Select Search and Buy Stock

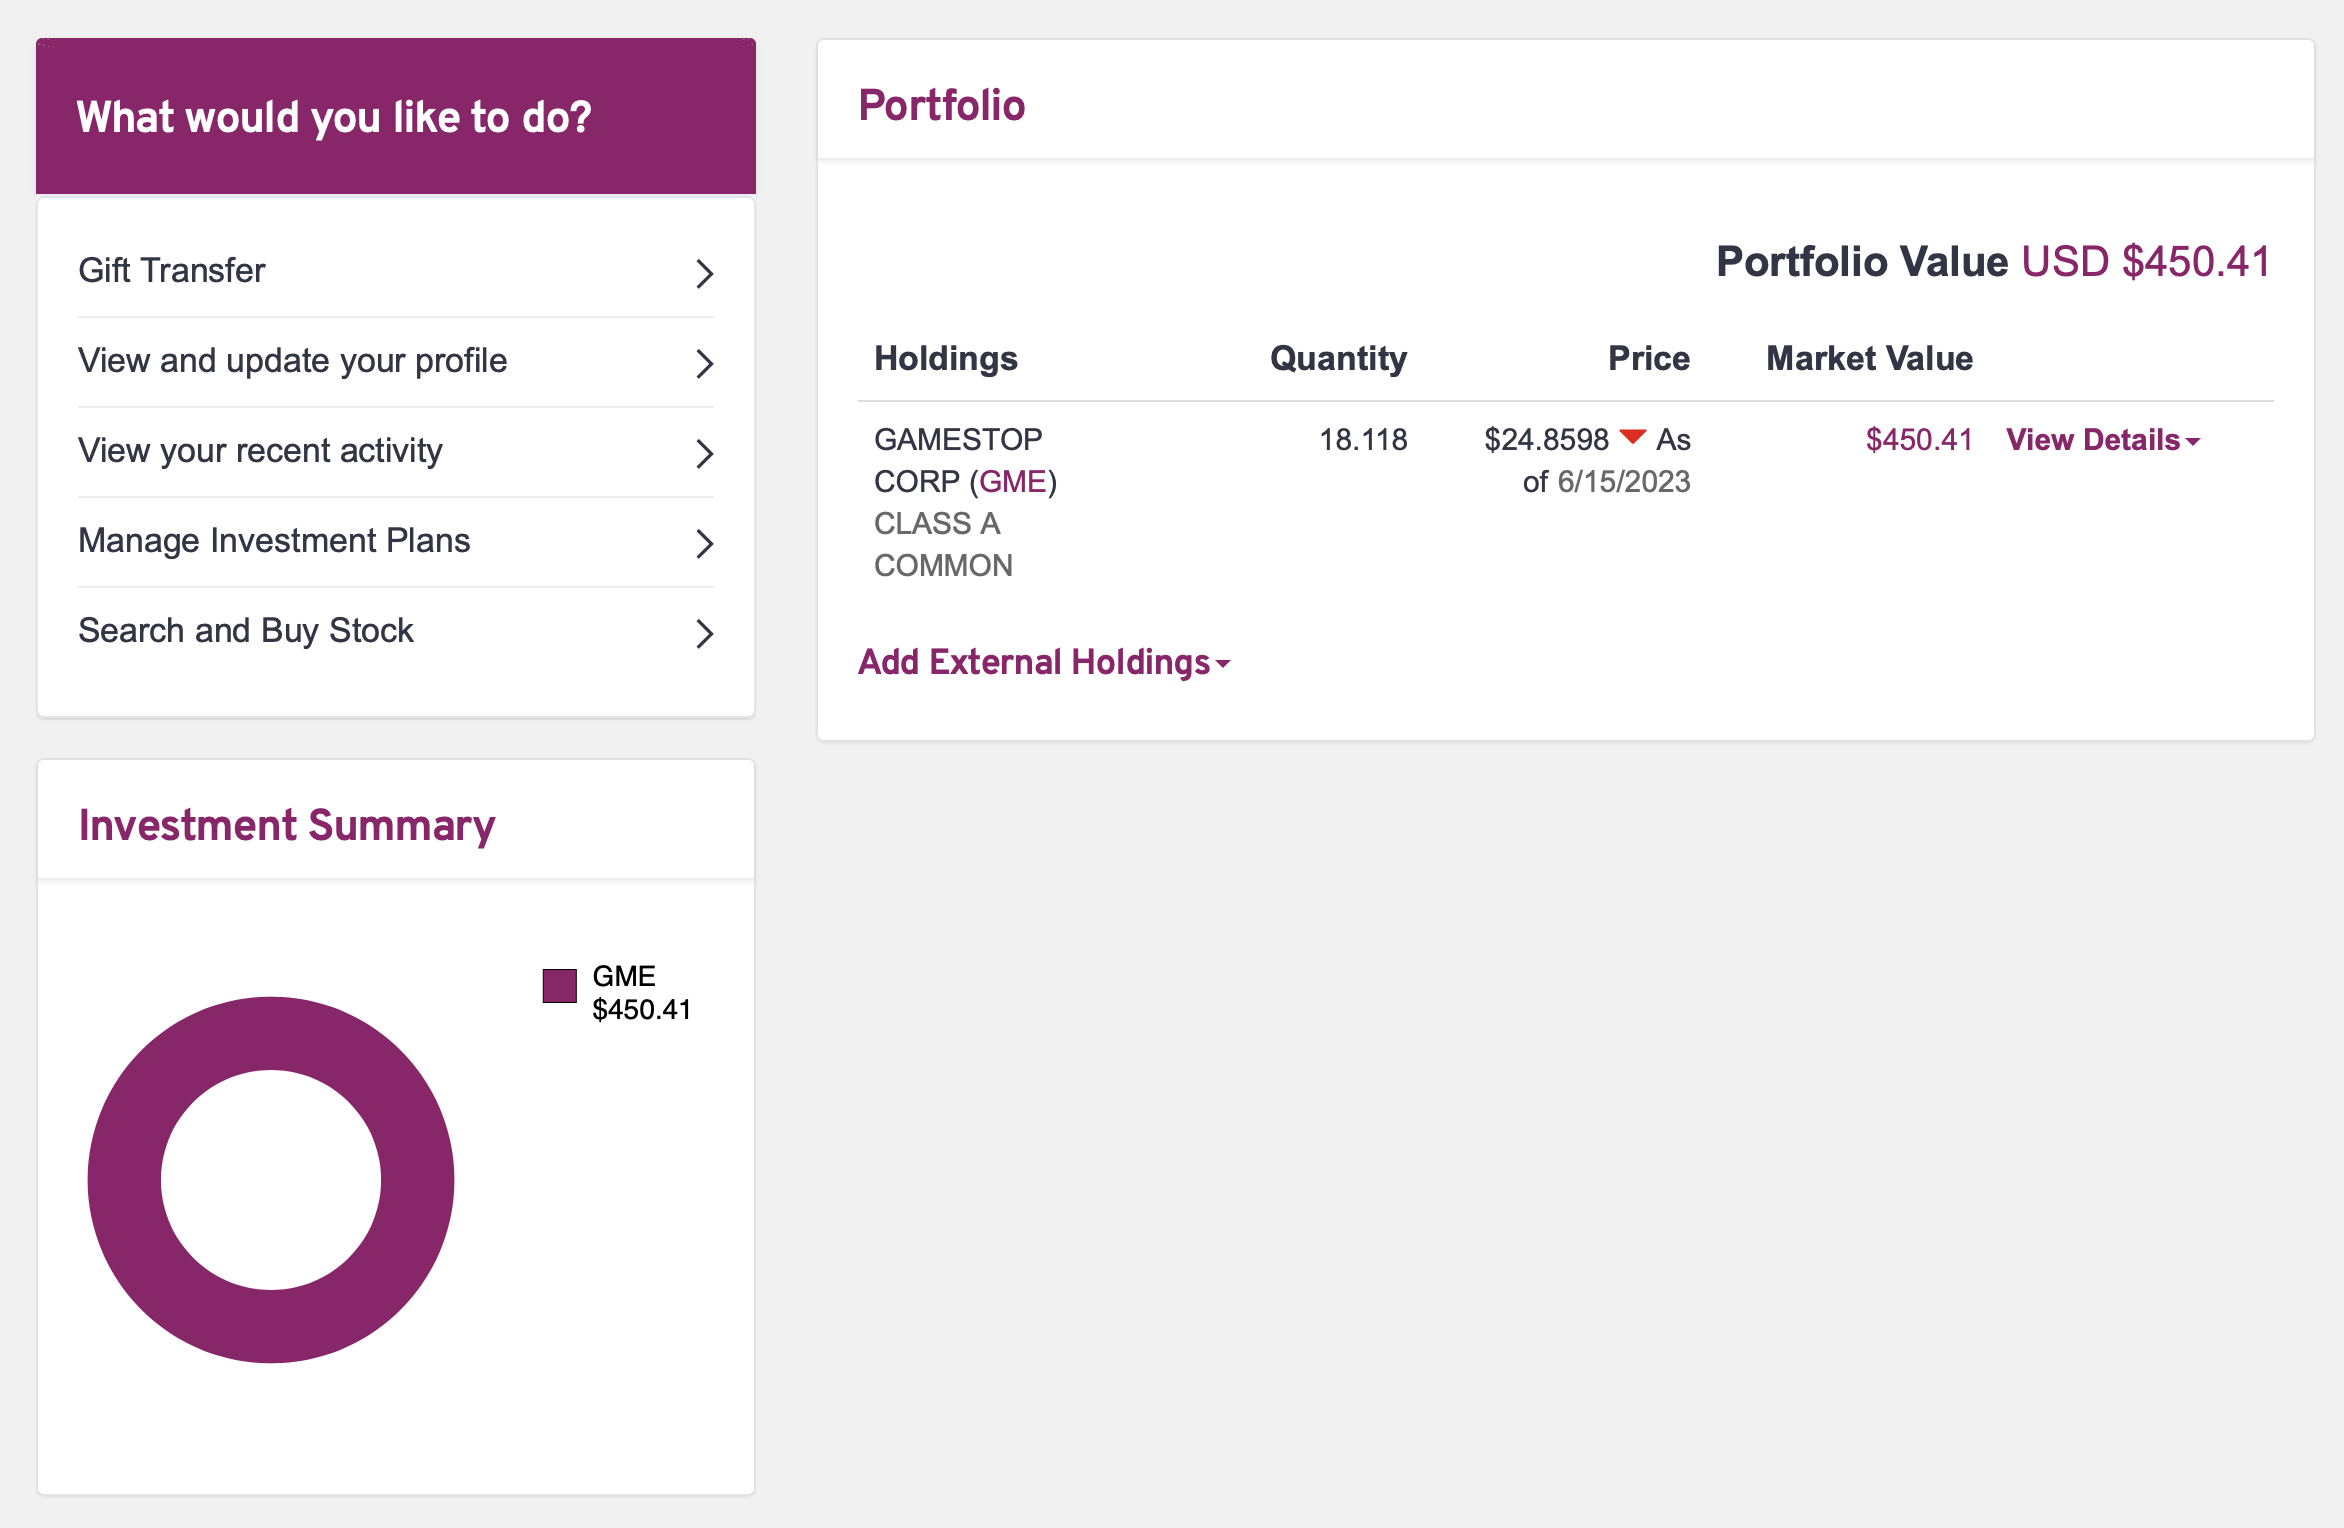pyautogui.click(x=246, y=631)
